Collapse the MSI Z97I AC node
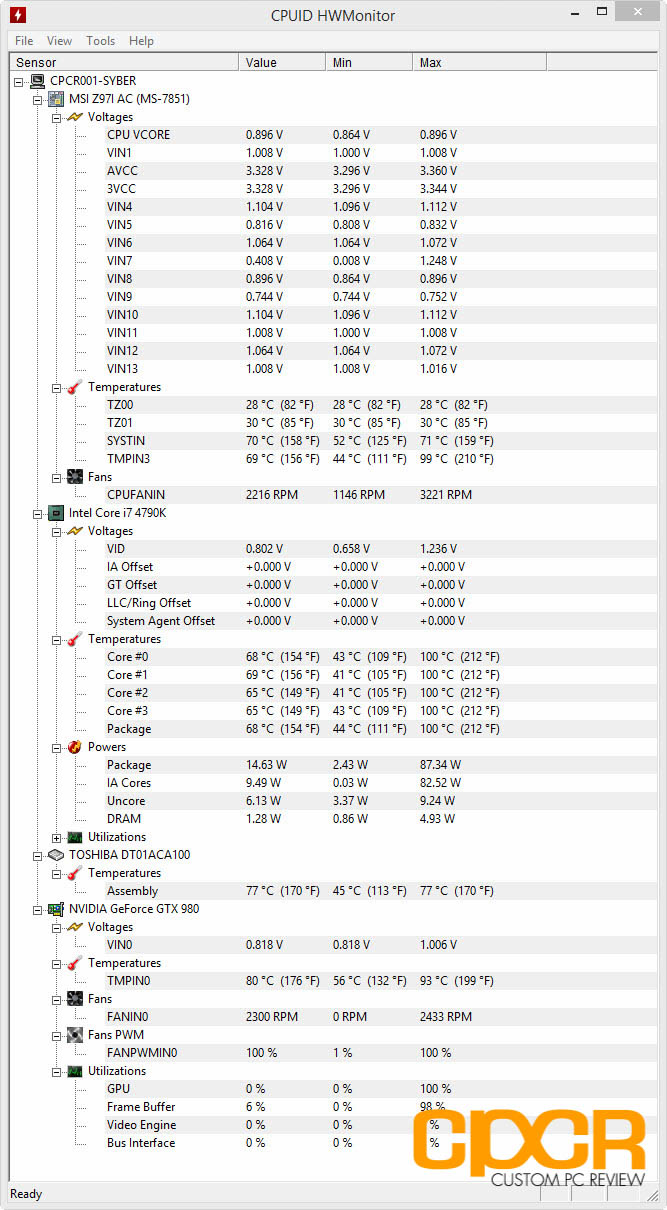This screenshot has width=667, height=1210. [x=39, y=100]
